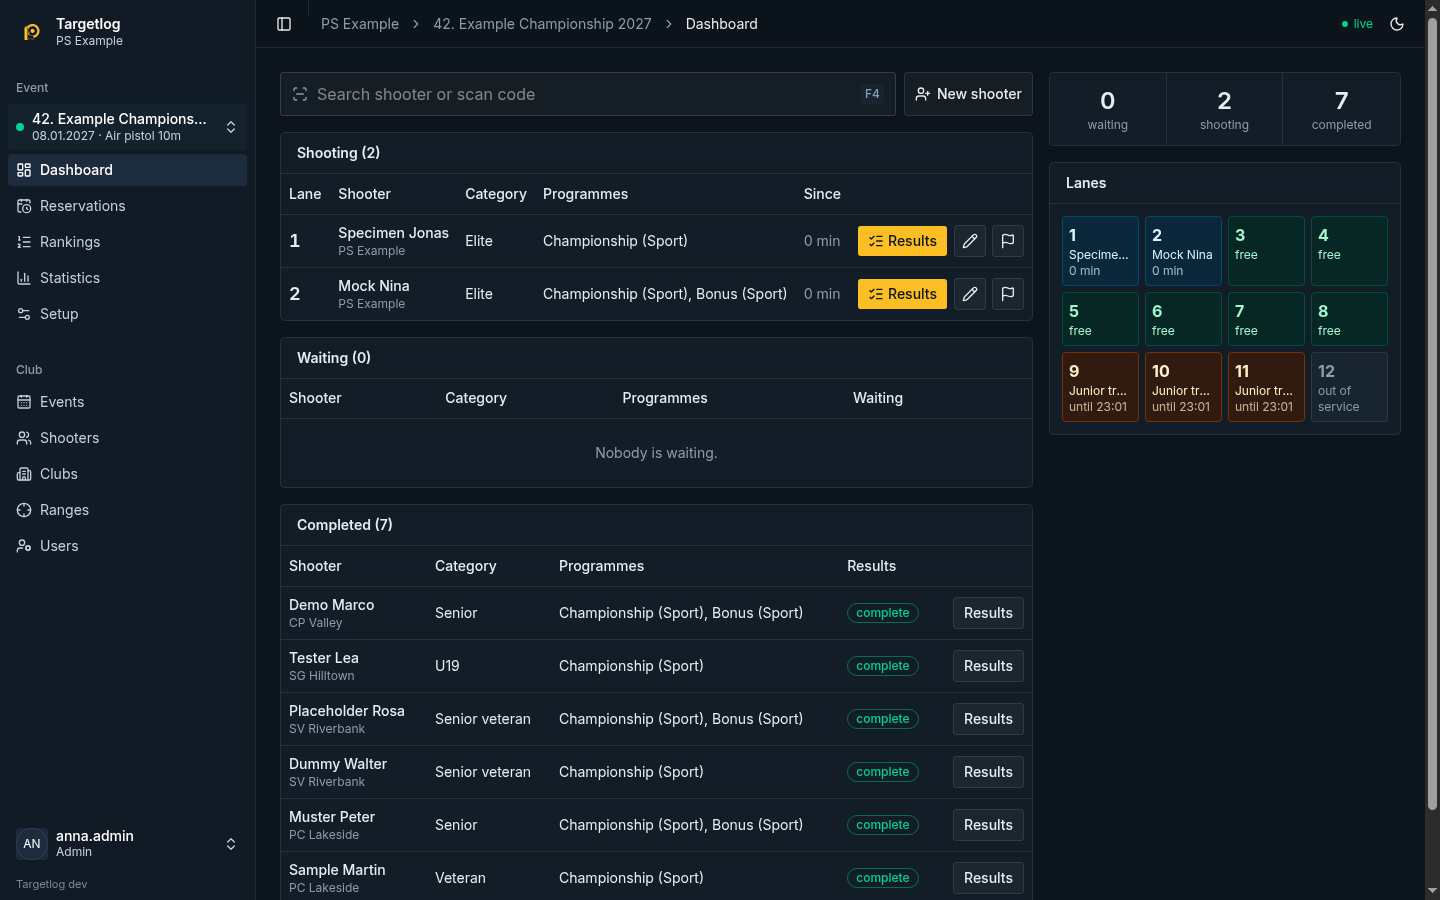
Task: Open Ranges page
Action: pyautogui.click(x=127, y=510)
